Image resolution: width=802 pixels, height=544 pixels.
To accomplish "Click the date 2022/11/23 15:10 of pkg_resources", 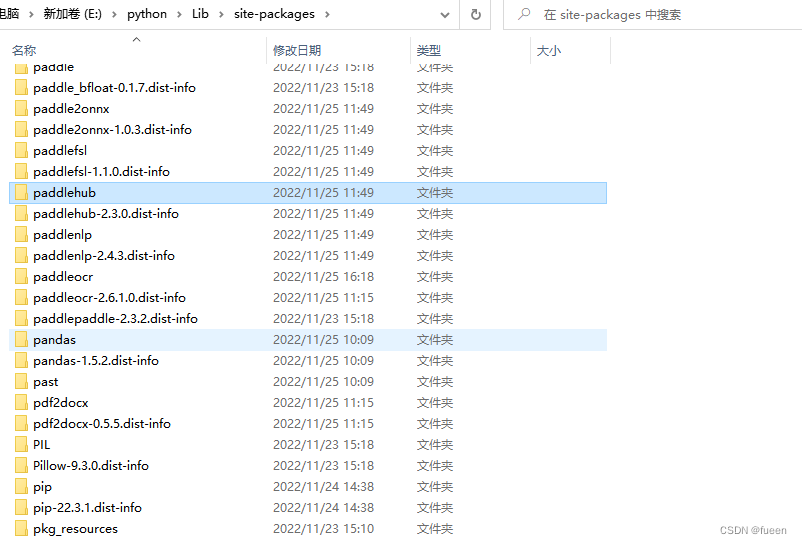I will 323,529.
